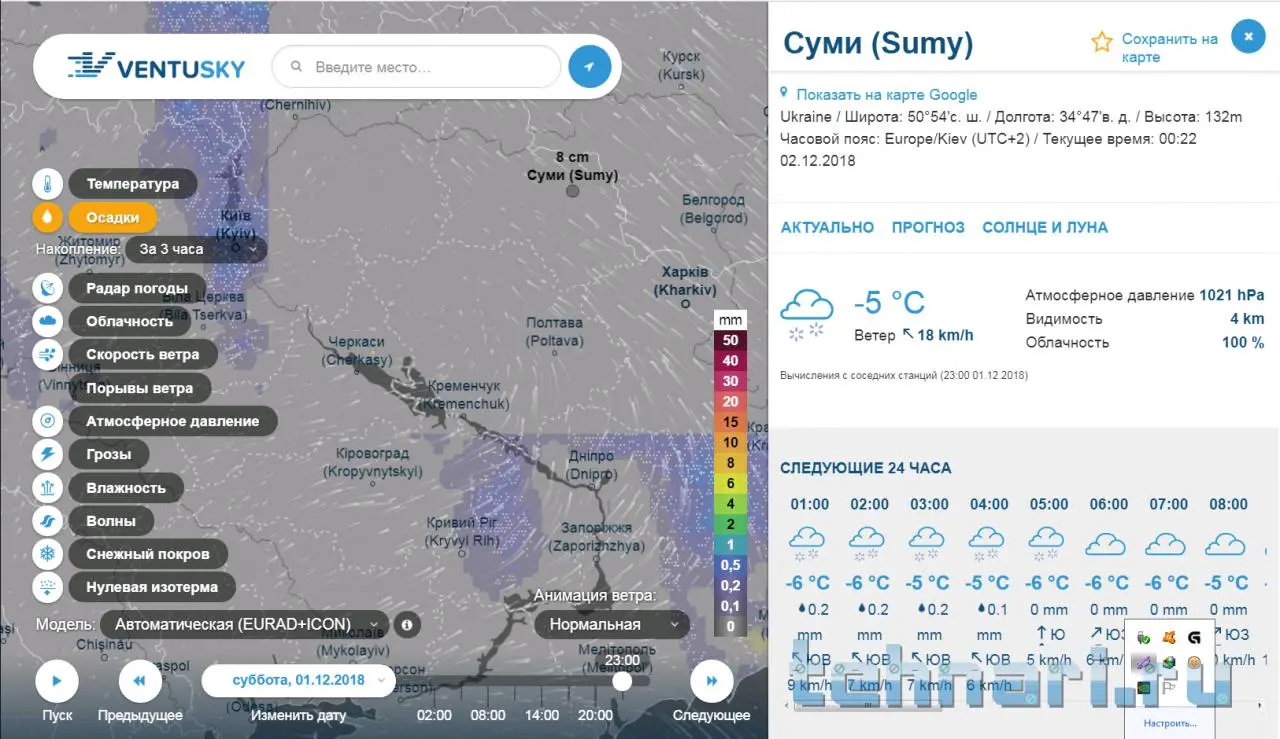Click the info icon next to the model selector
Image resolution: width=1280 pixels, height=739 pixels.
[x=407, y=624]
